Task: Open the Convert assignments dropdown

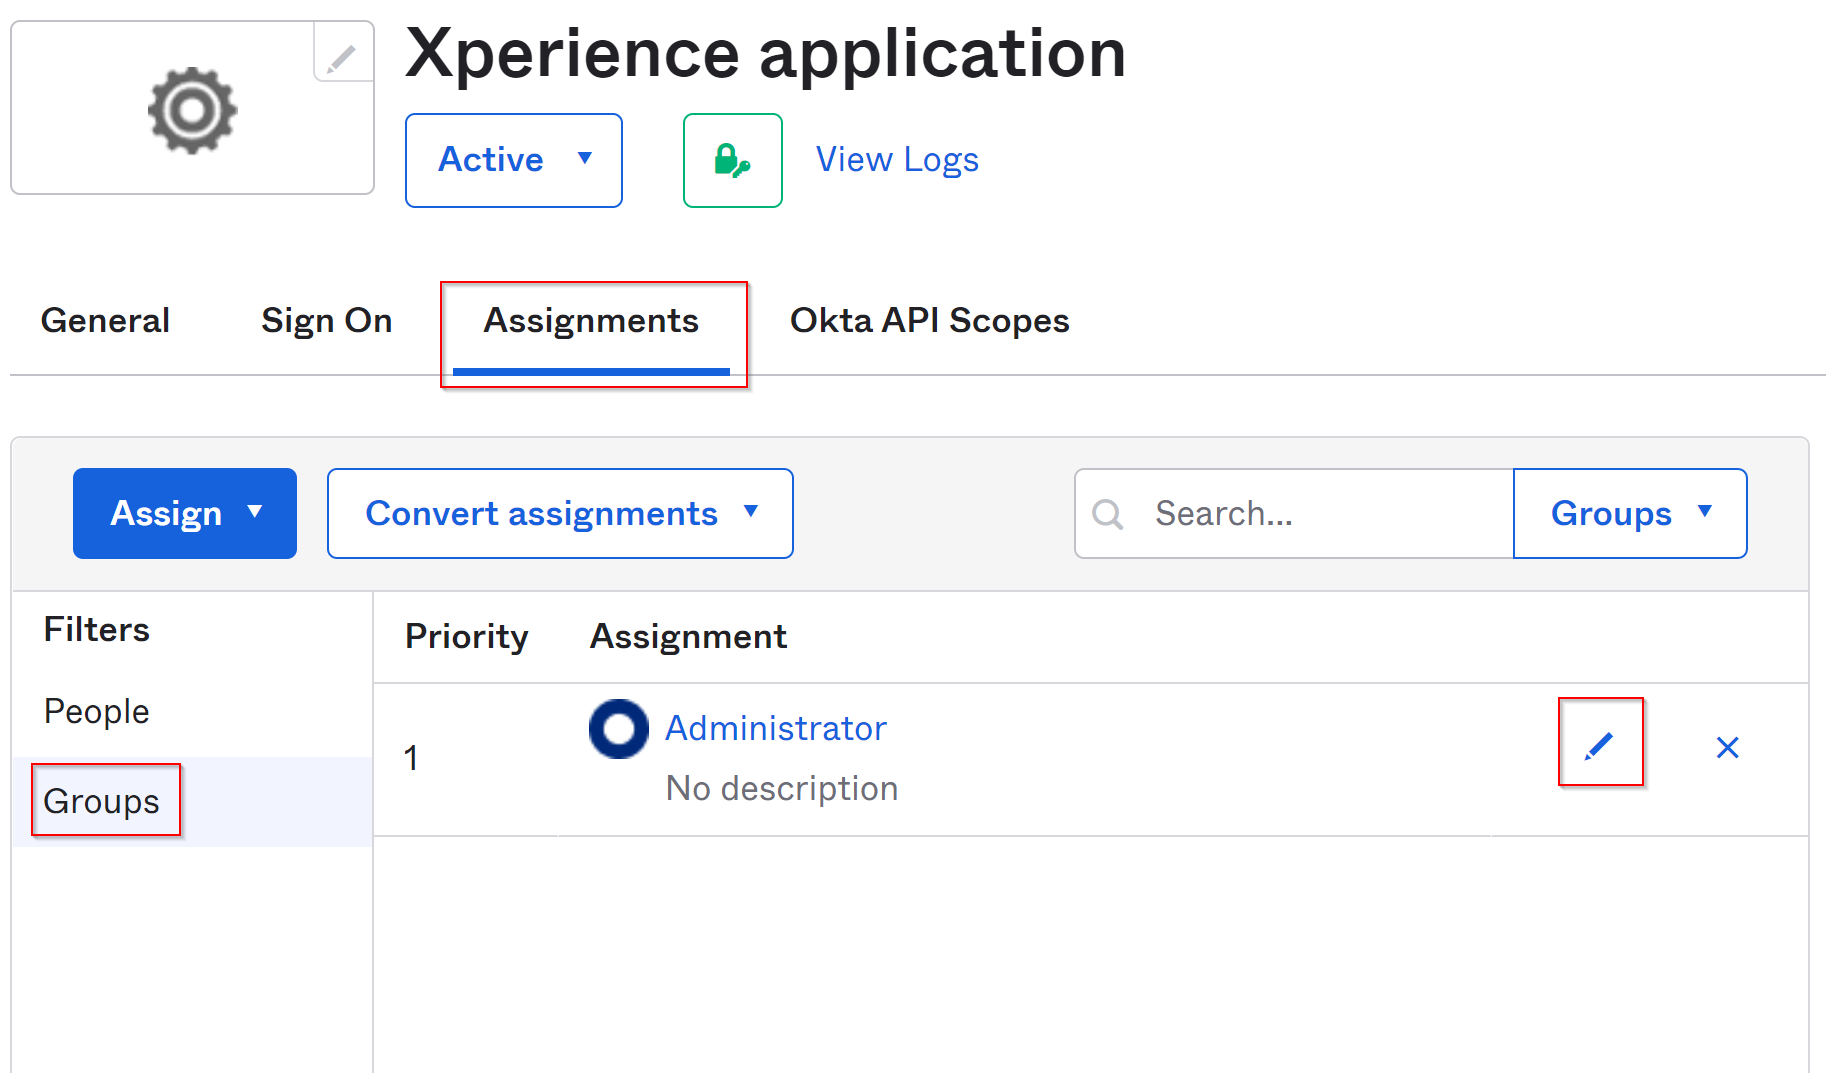Action: click(x=560, y=513)
